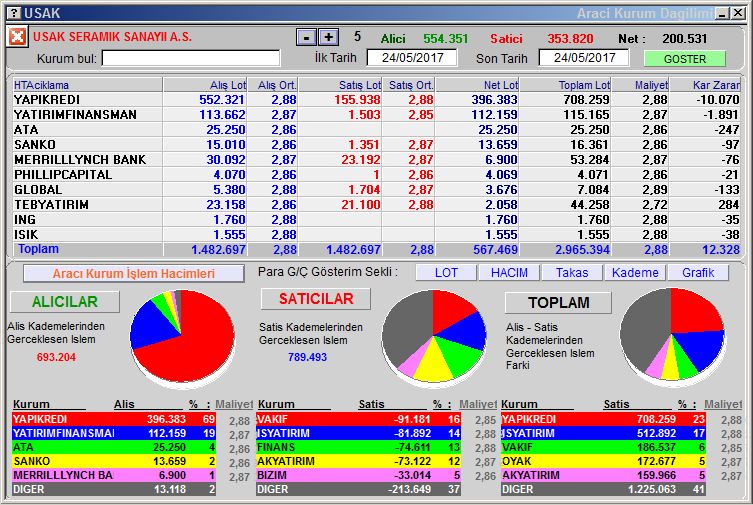Click pink AKYATIRIM 159.966 total legend row
753x505 pixels.
[603, 475]
